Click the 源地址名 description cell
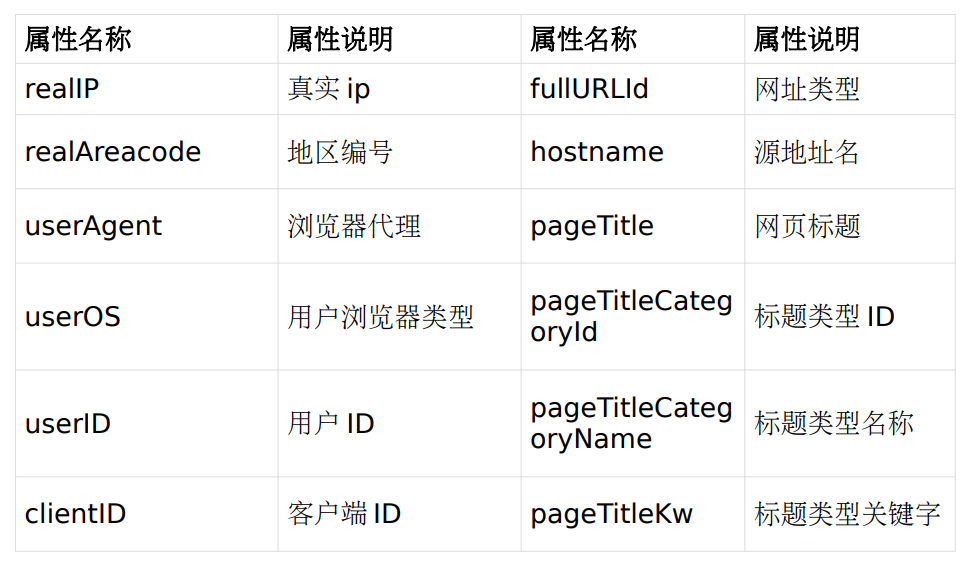 pyautogui.click(x=806, y=152)
